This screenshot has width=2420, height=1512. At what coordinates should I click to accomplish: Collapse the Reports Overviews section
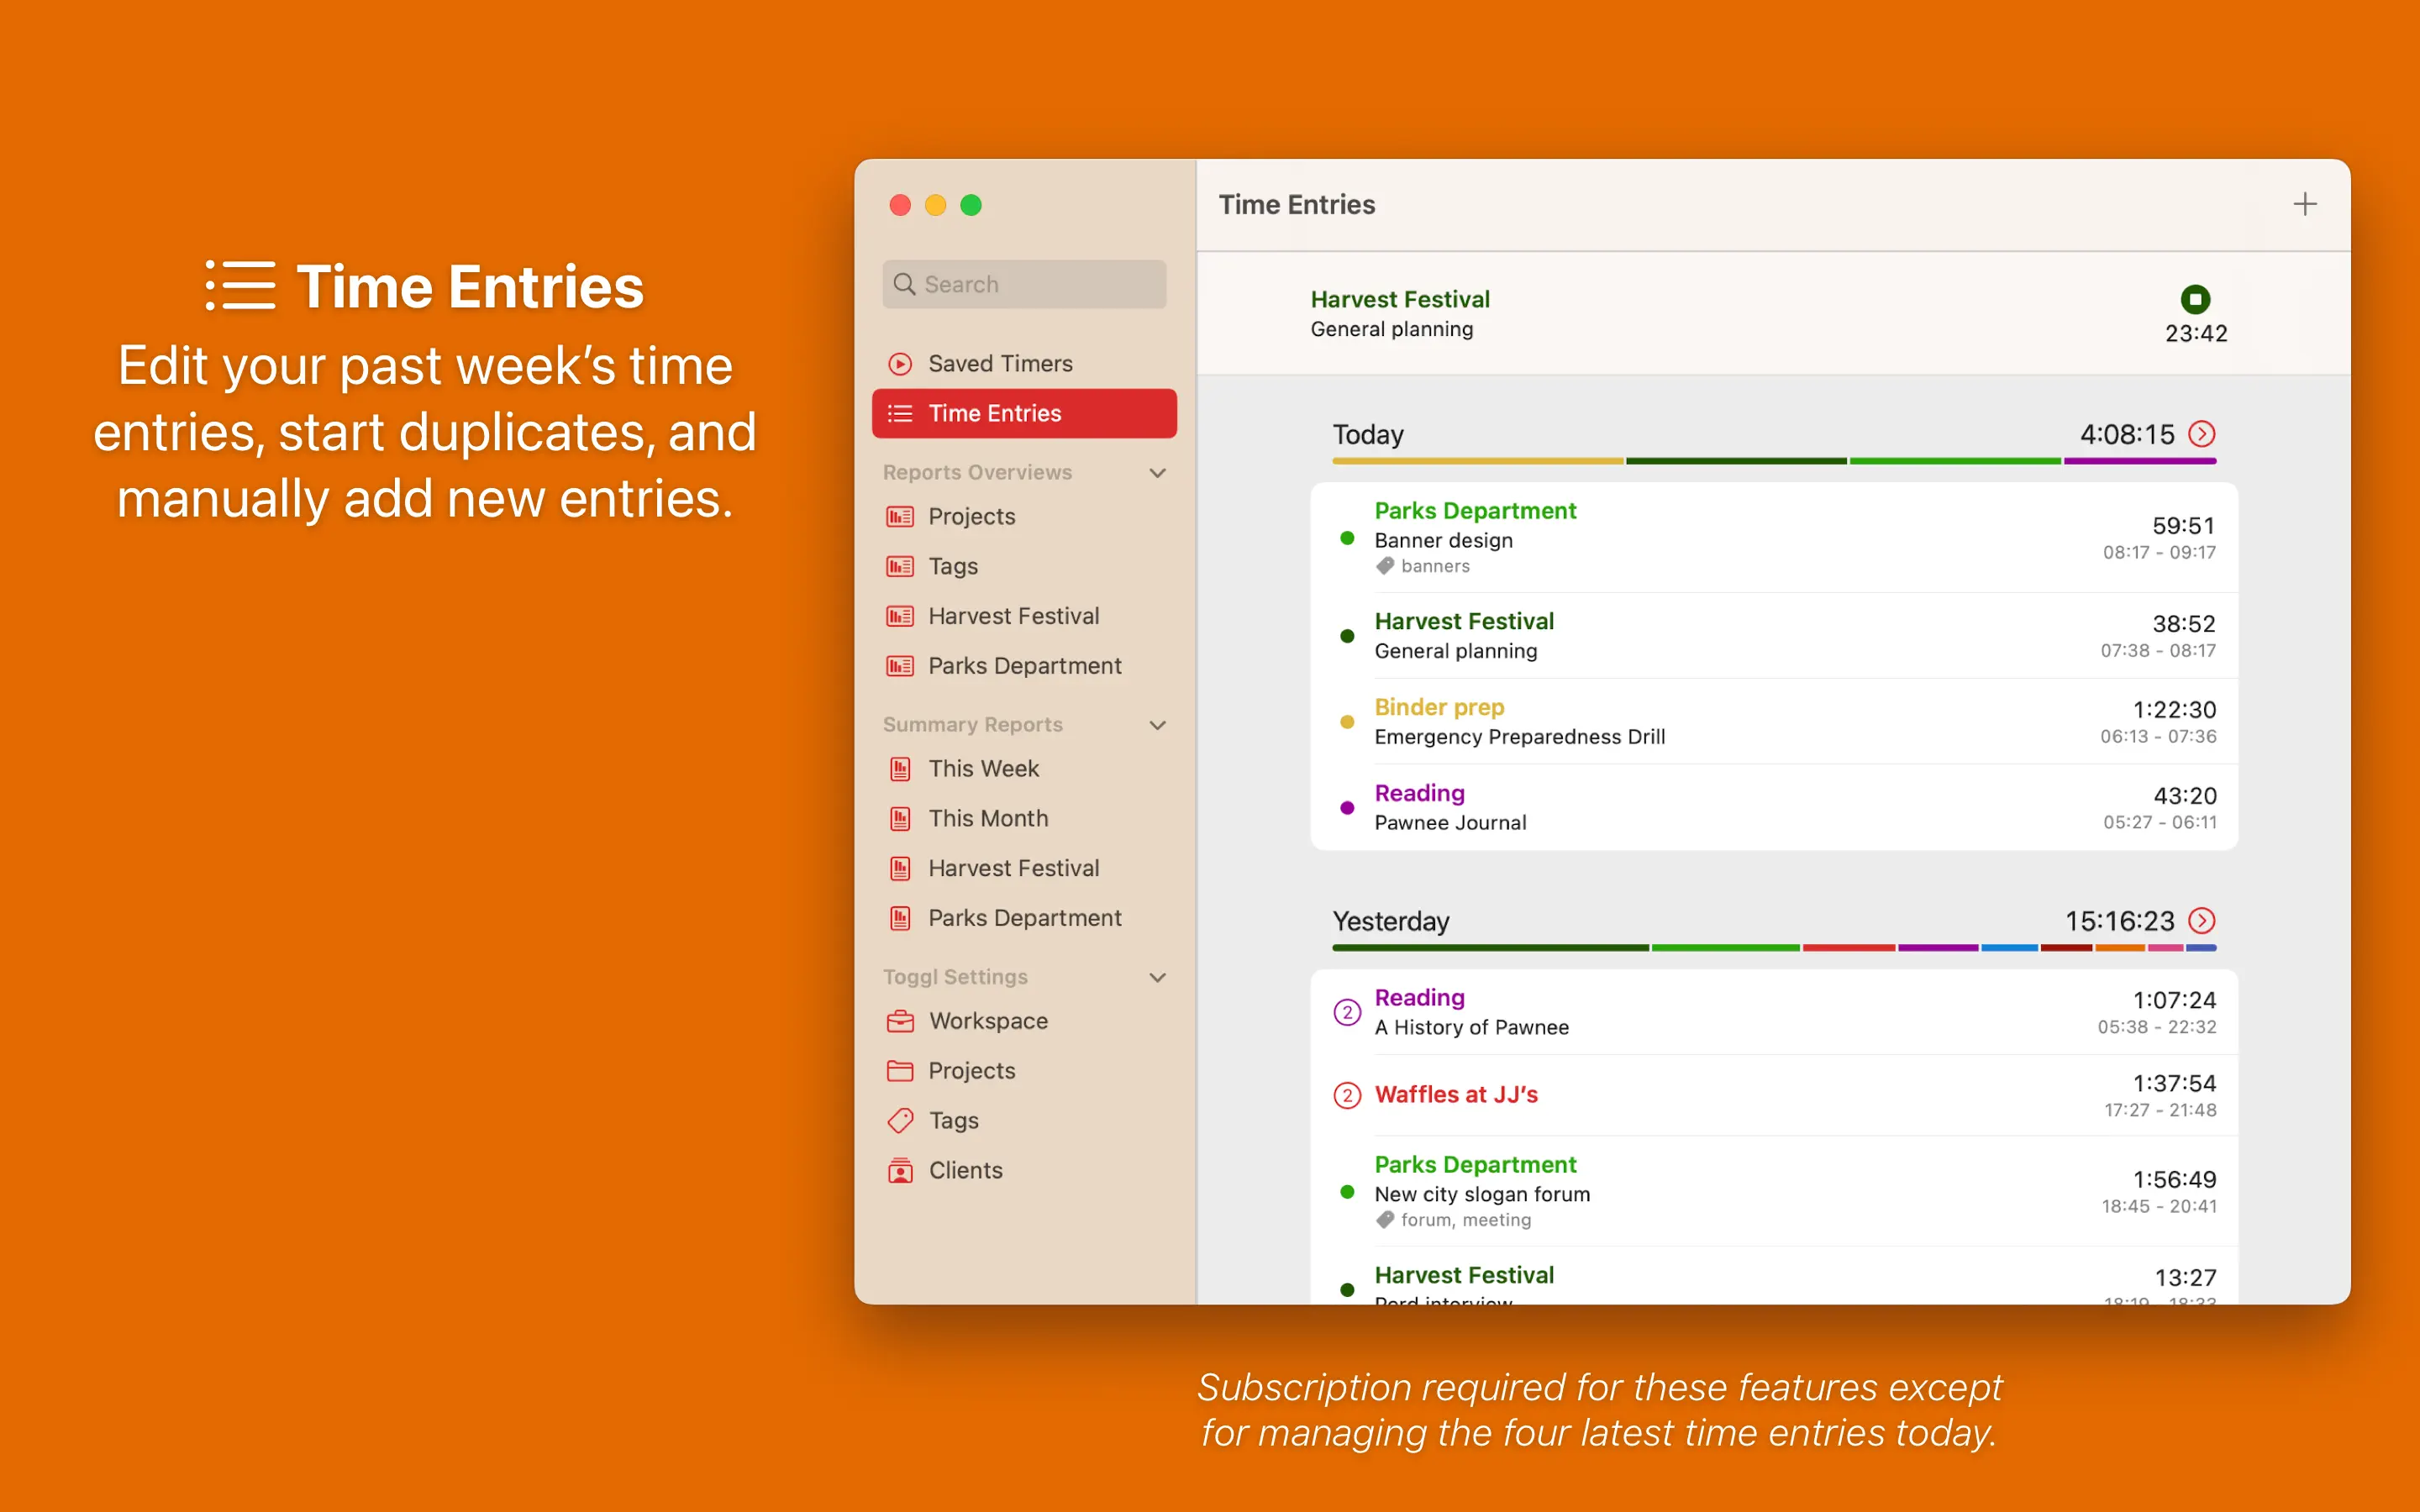pos(1157,472)
